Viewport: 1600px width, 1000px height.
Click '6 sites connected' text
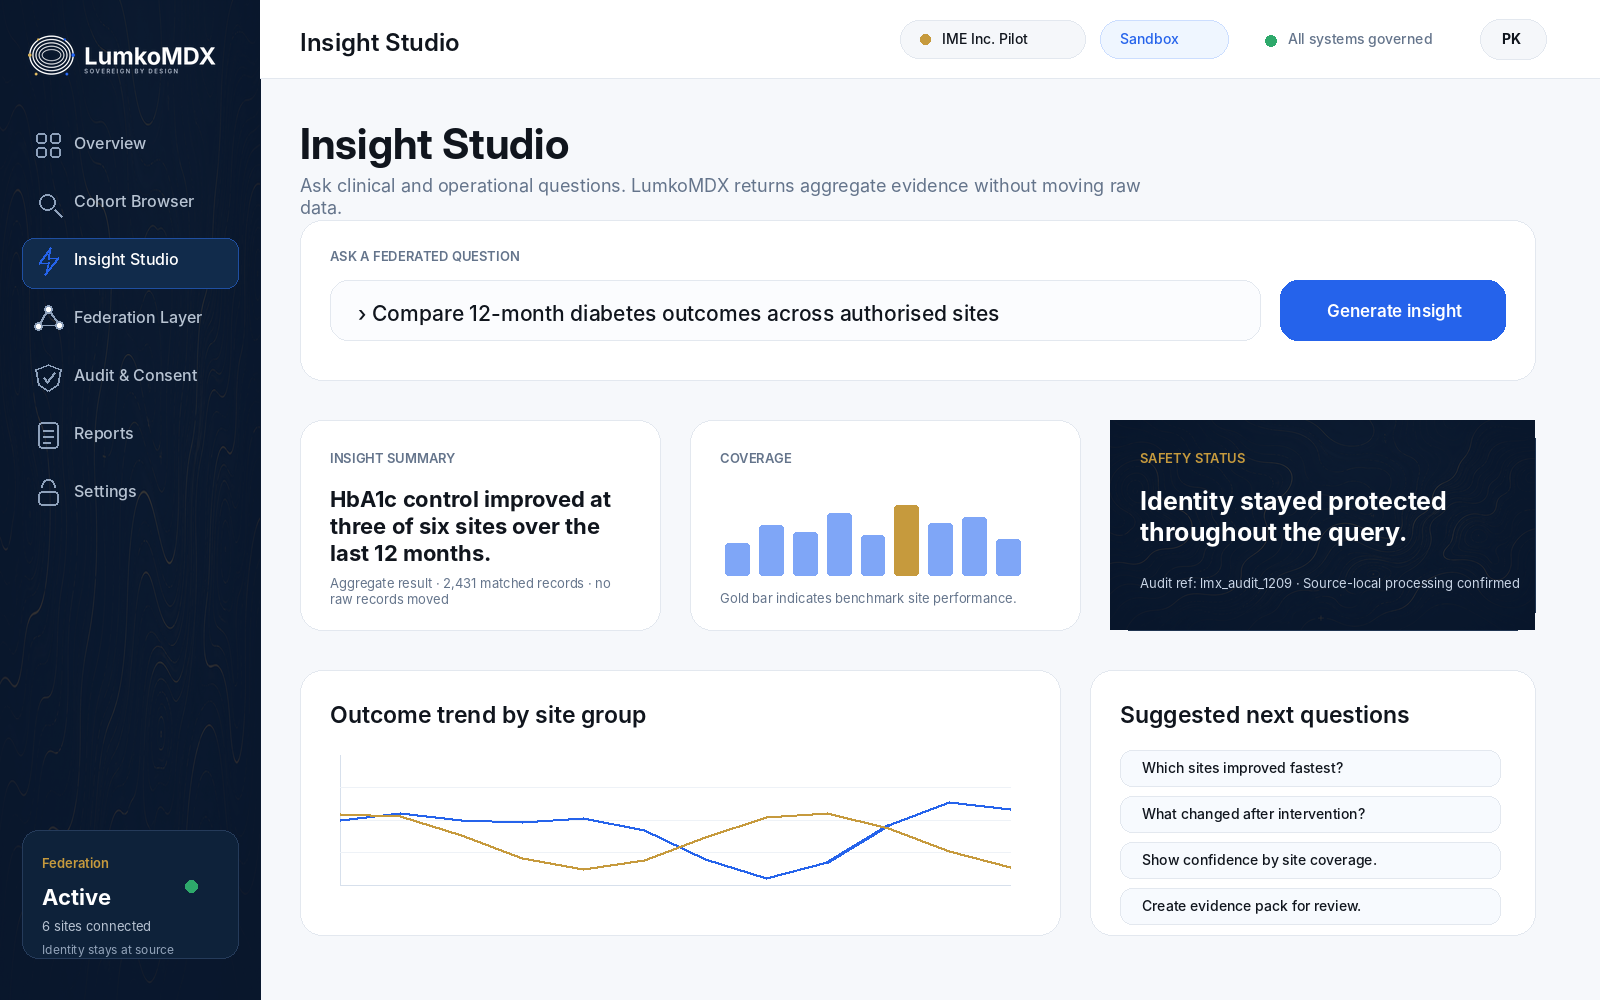pos(96,927)
